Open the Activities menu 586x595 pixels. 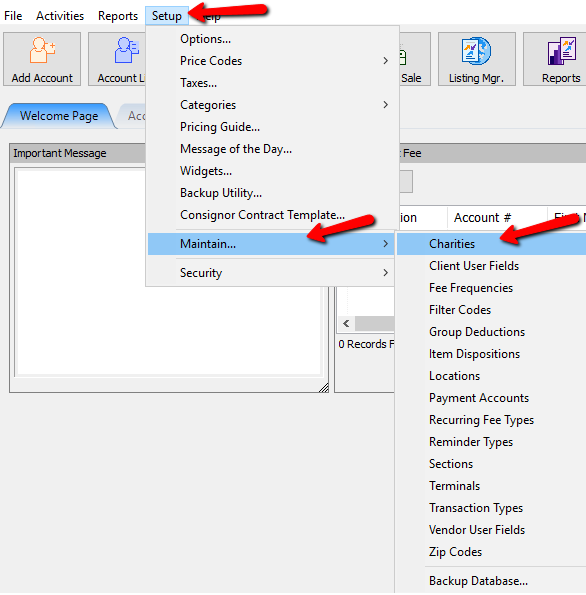(60, 16)
